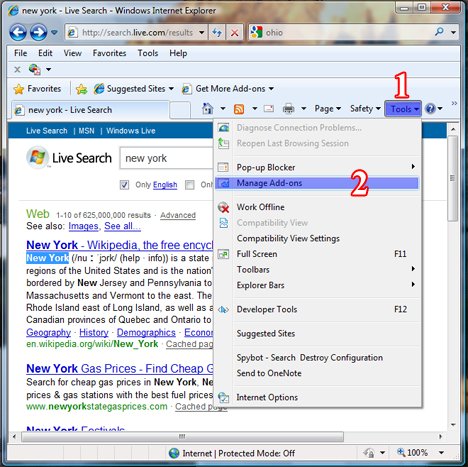Open the Toolbars submenu
This screenshot has width=468, height=467.
coord(317,269)
